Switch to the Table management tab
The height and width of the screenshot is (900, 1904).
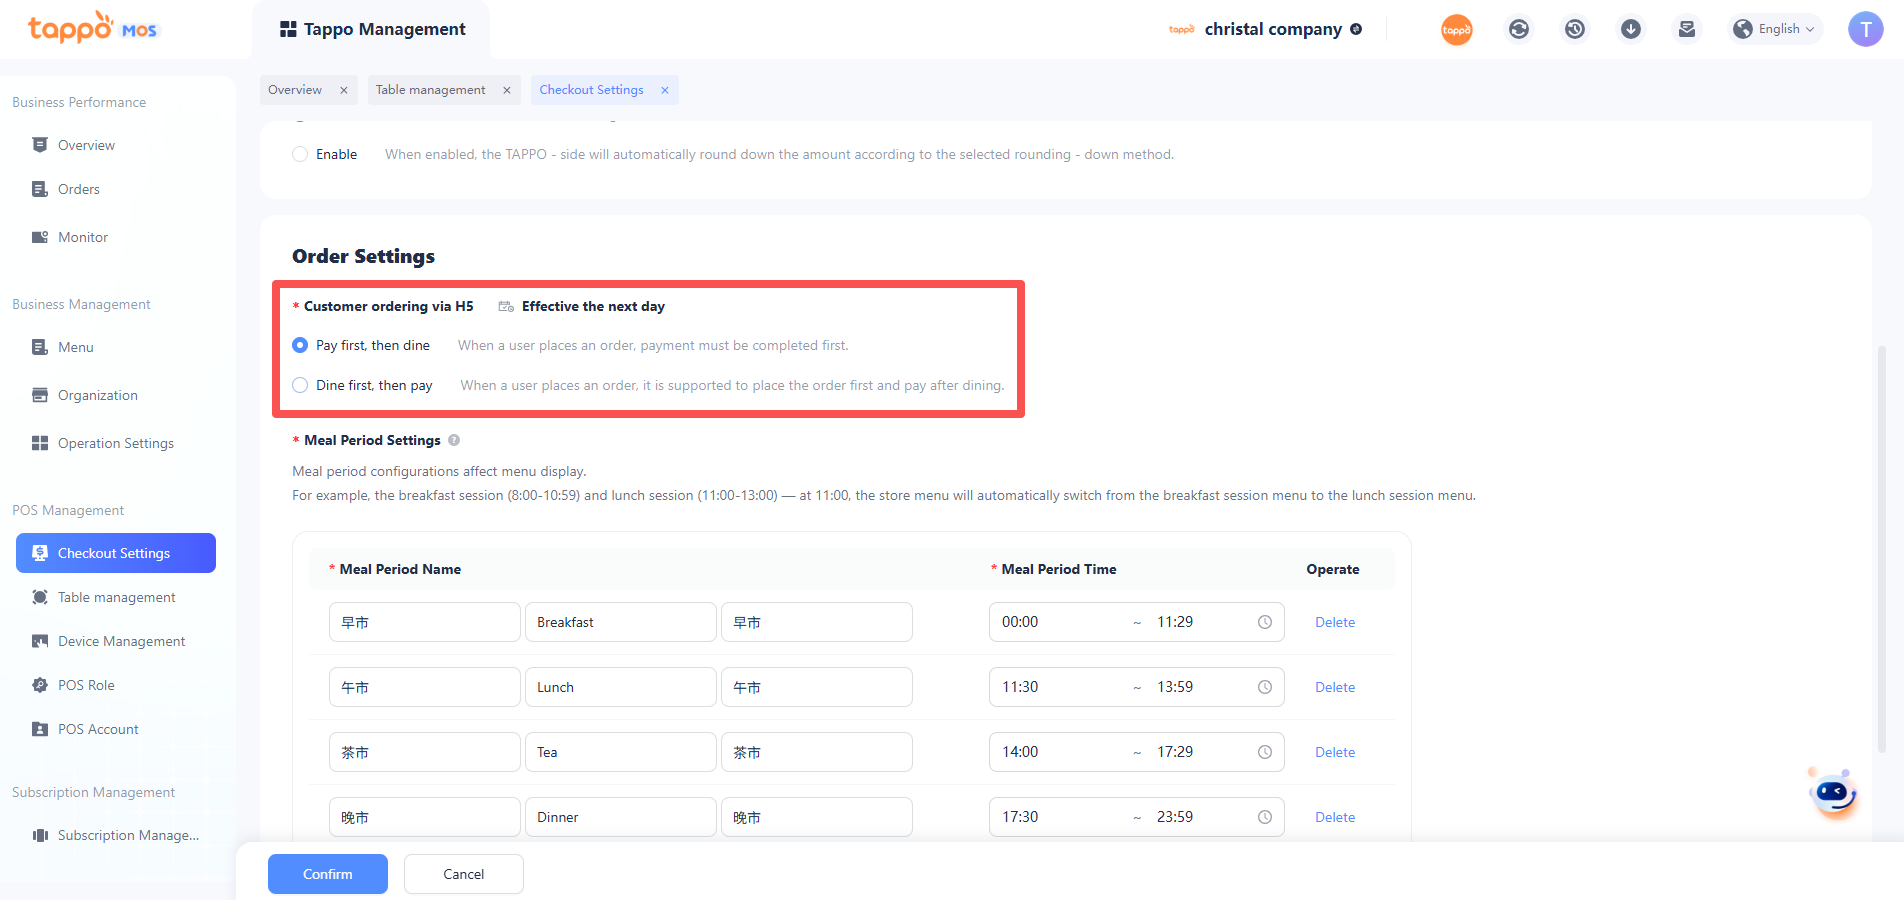(431, 90)
